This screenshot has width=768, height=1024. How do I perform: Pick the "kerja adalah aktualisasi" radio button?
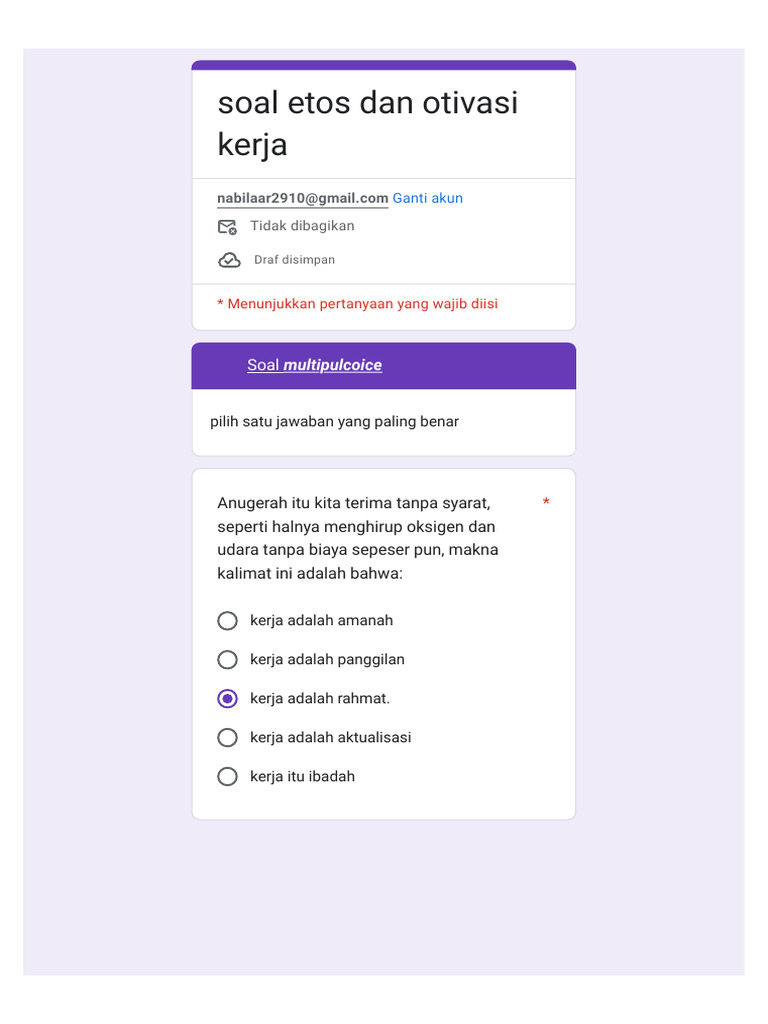228,738
